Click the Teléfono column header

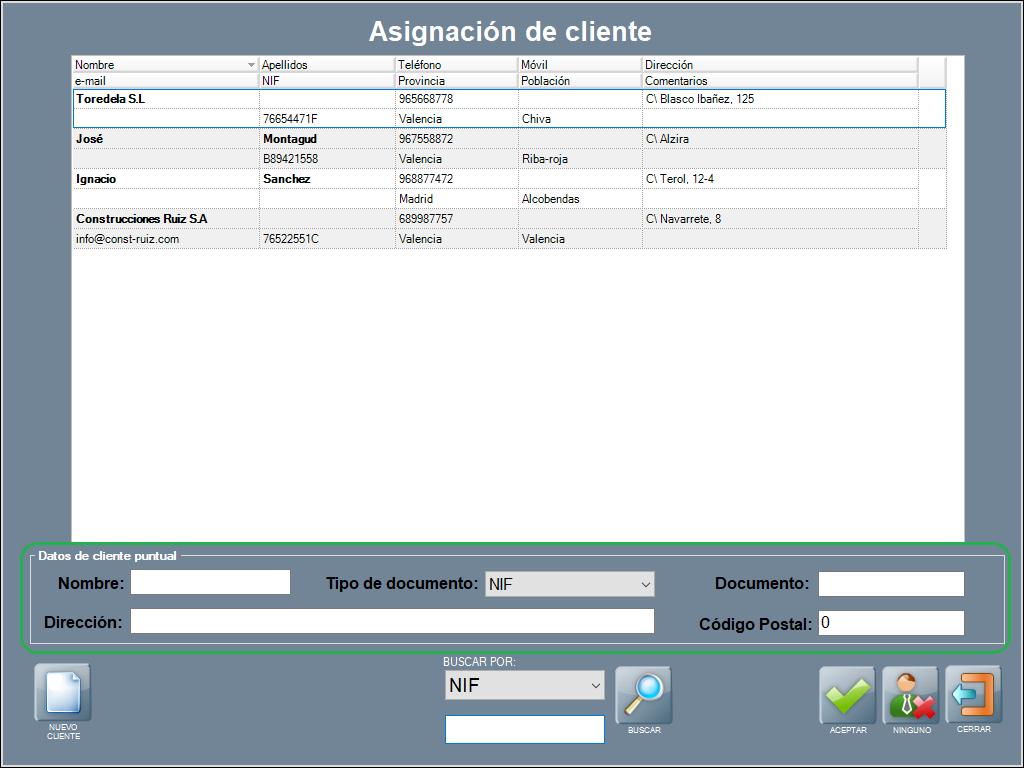click(x=455, y=65)
